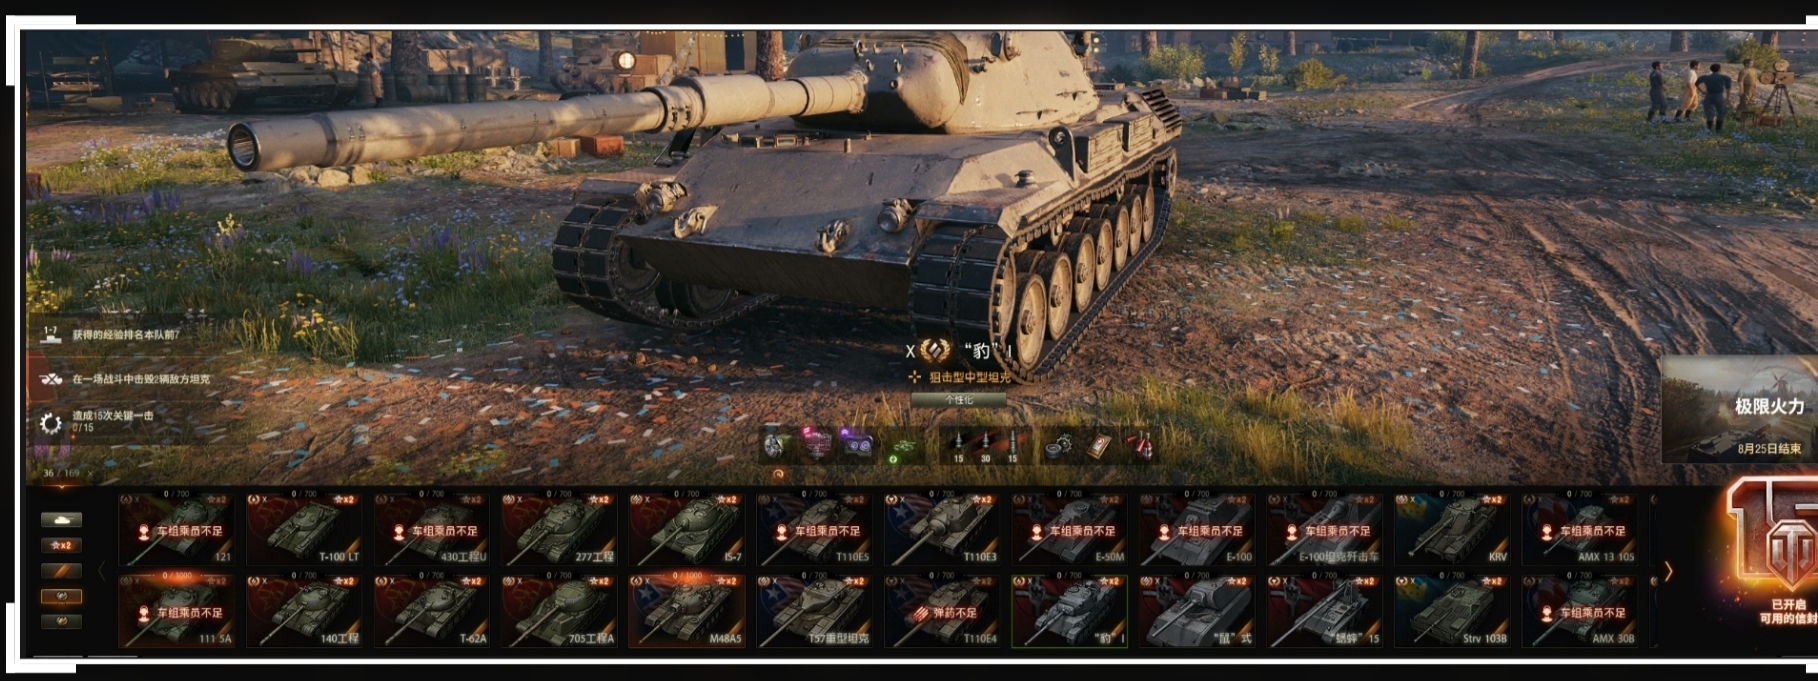Click the 个性化 customization button

click(958, 399)
